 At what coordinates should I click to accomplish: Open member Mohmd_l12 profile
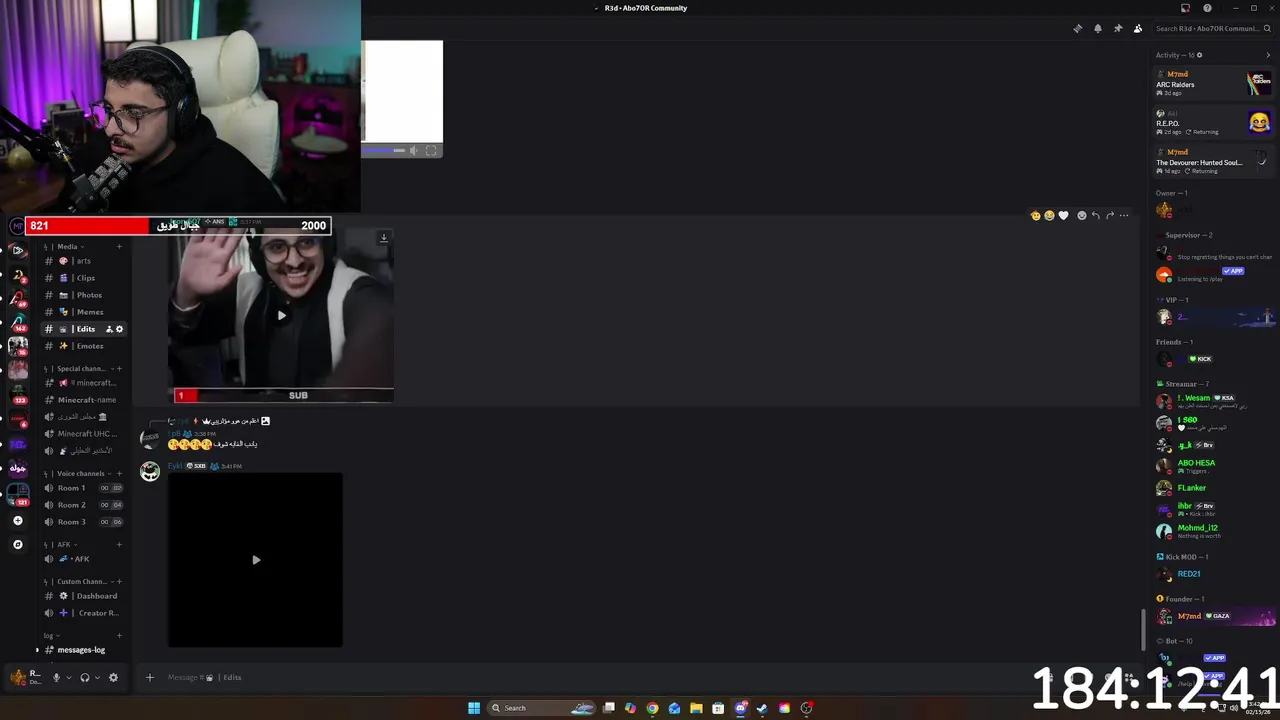(x=1214, y=531)
